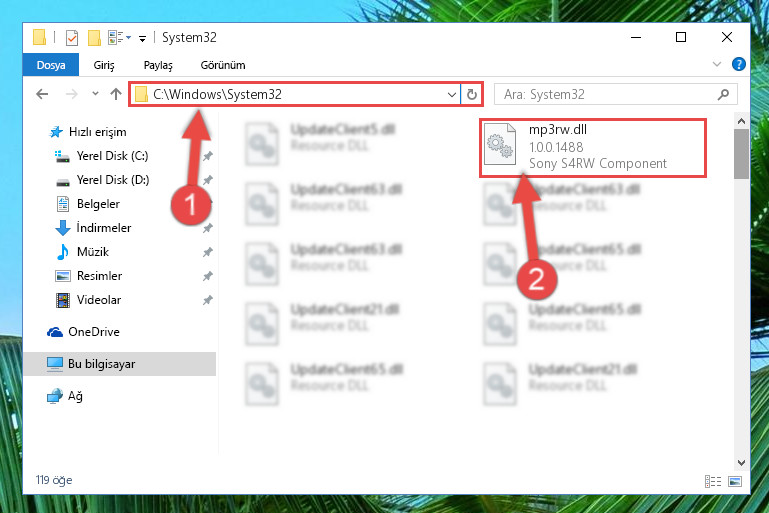
Task: Switch to large icons view layout
Action: tap(735, 482)
